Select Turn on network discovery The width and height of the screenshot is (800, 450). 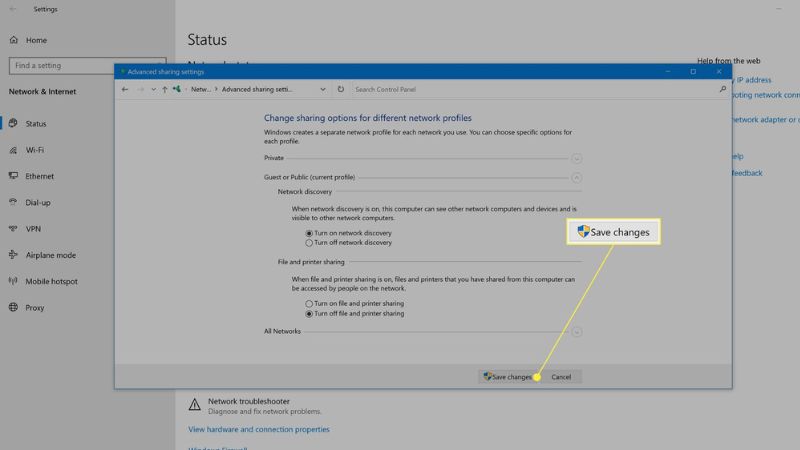(309, 233)
